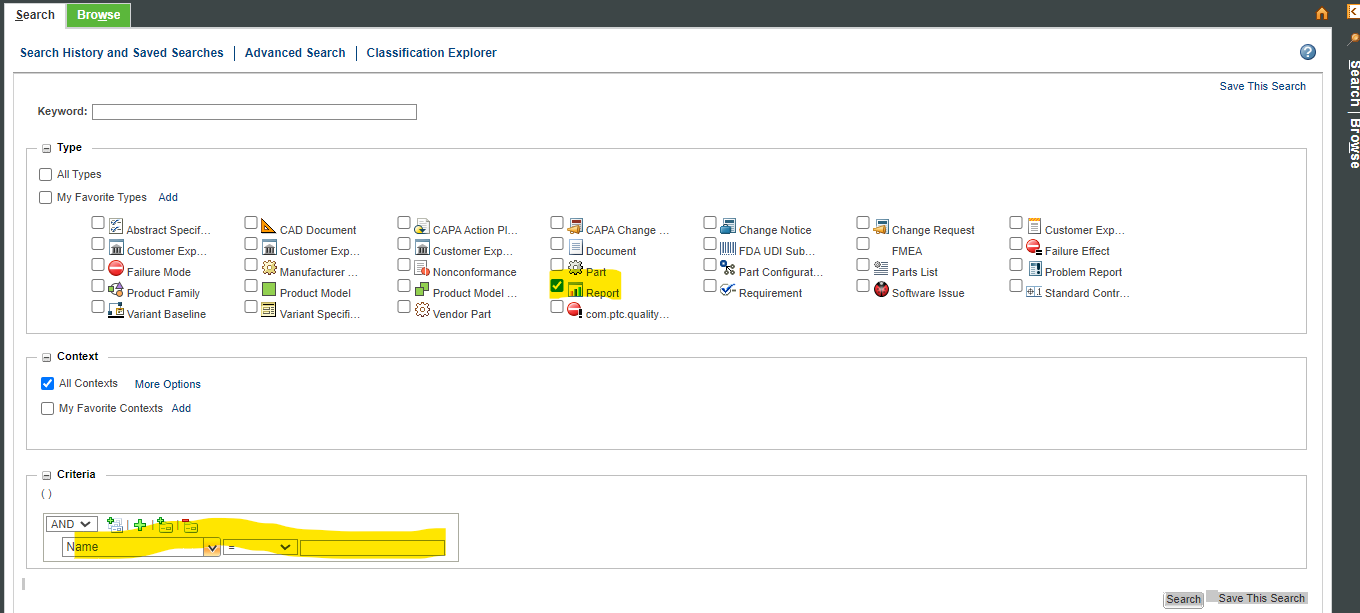Enable the All Types checkbox
This screenshot has width=1360, height=613.
pos(45,173)
